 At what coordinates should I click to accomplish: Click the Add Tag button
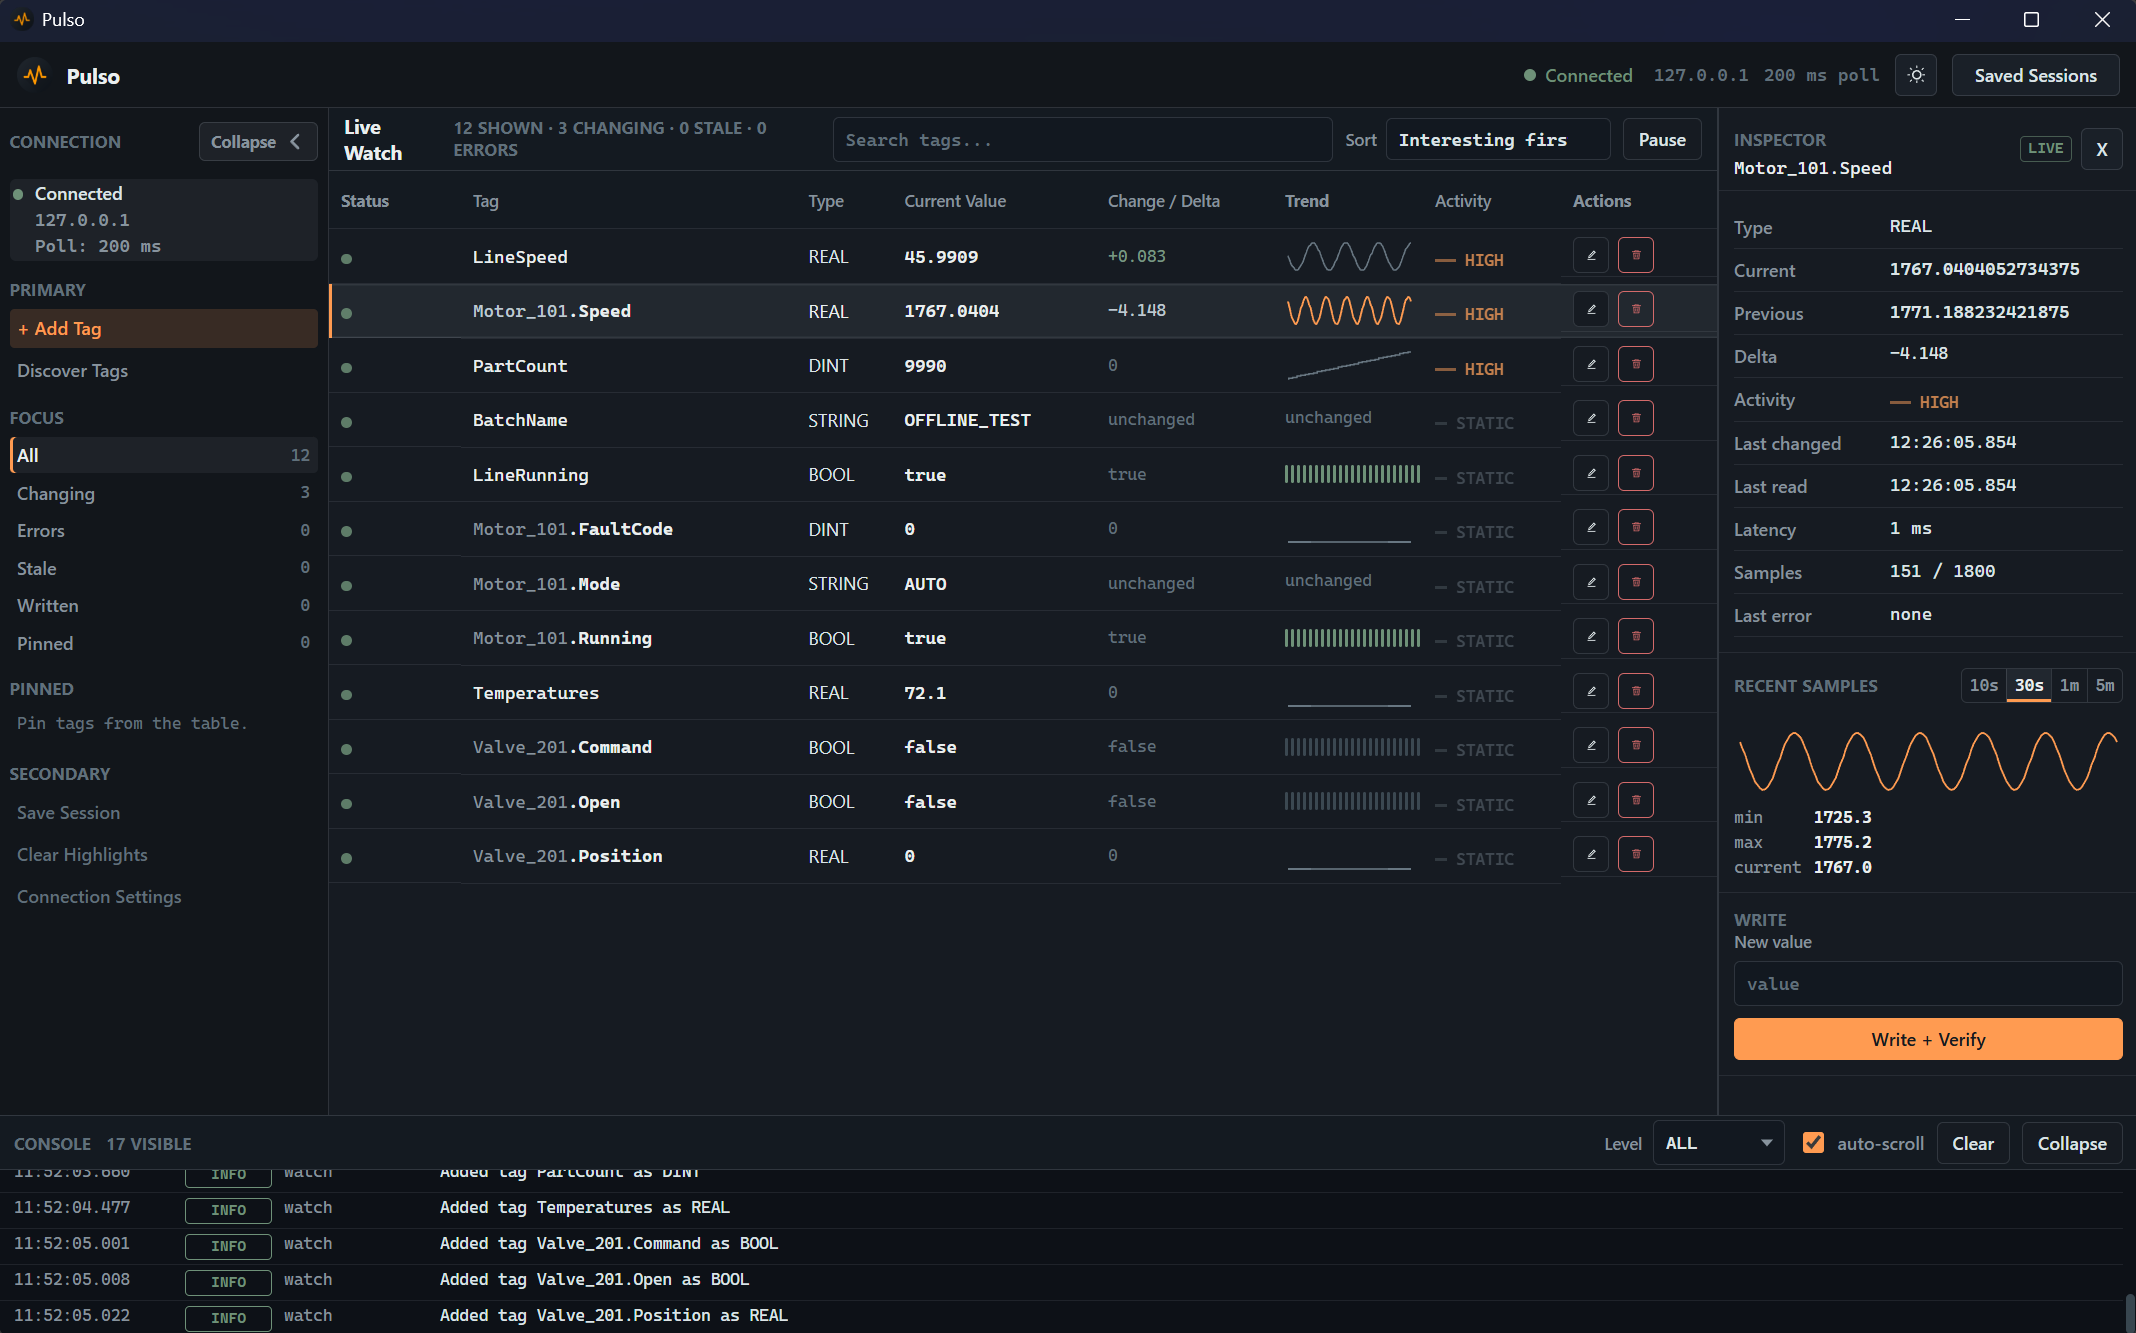164,328
